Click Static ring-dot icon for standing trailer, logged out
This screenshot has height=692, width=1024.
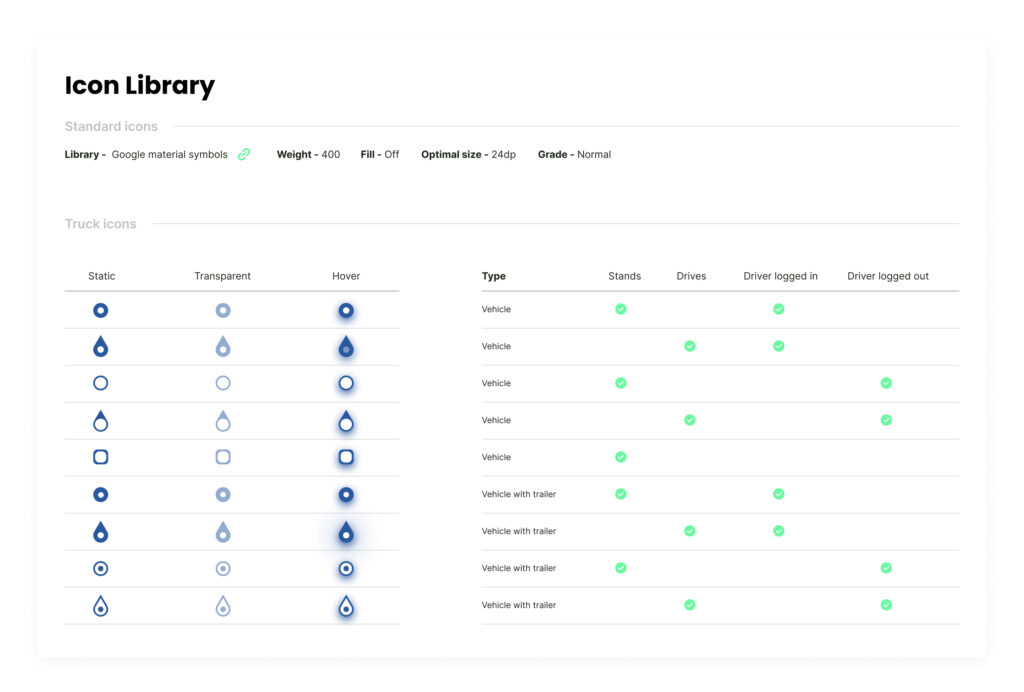[x=101, y=569]
